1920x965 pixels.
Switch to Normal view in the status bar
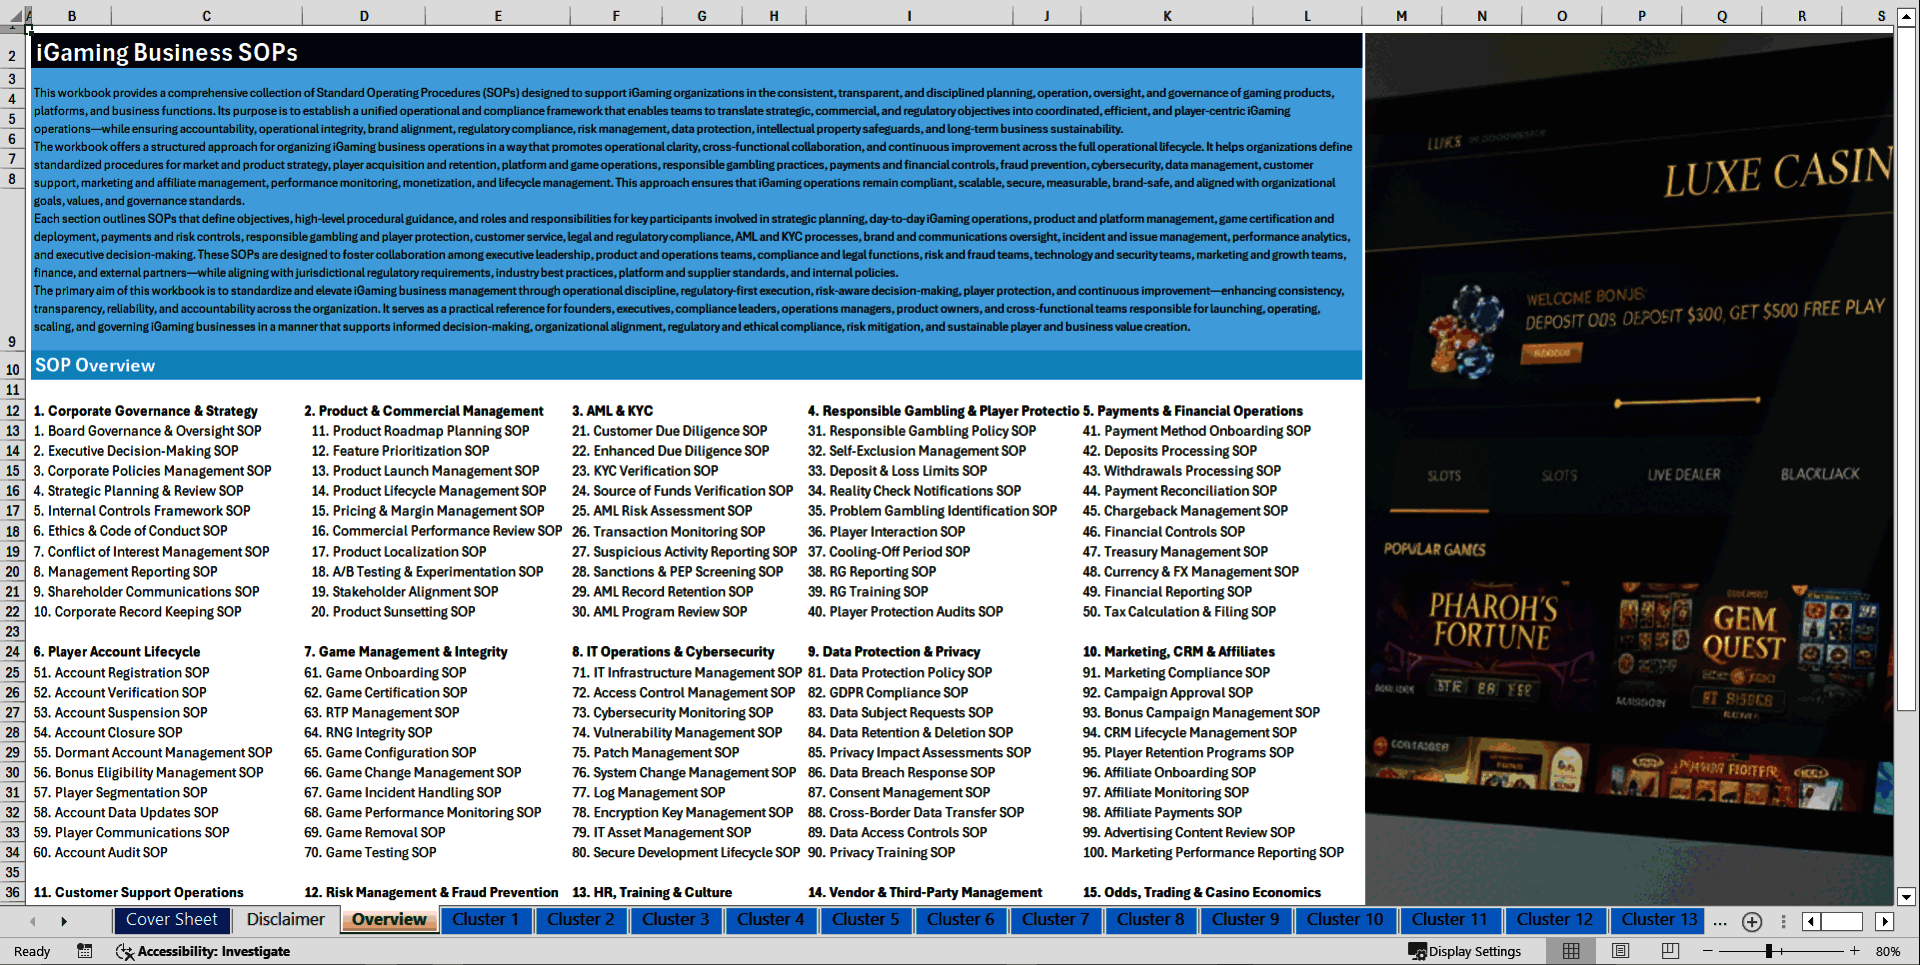(x=1570, y=951)
